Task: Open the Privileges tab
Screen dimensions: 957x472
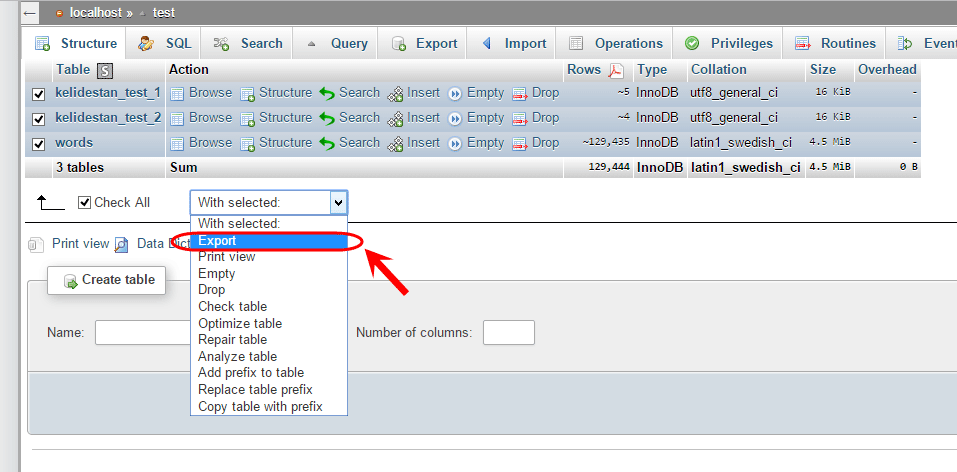Action: [728, 43]
